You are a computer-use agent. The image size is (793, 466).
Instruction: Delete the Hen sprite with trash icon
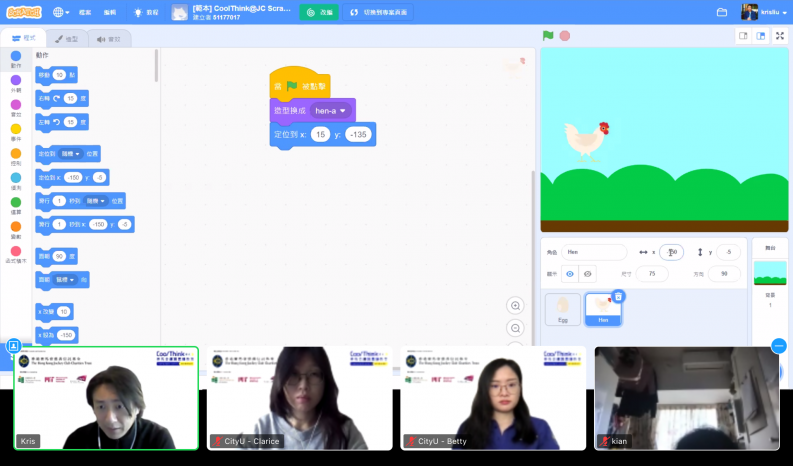pos(618,296)
